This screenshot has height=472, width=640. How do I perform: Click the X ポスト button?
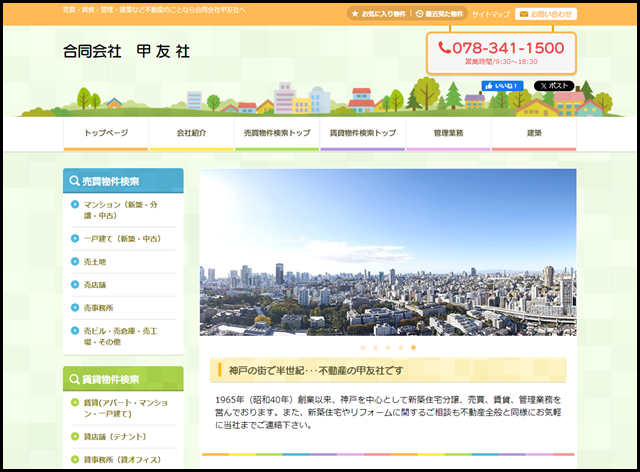coord(554,86)
